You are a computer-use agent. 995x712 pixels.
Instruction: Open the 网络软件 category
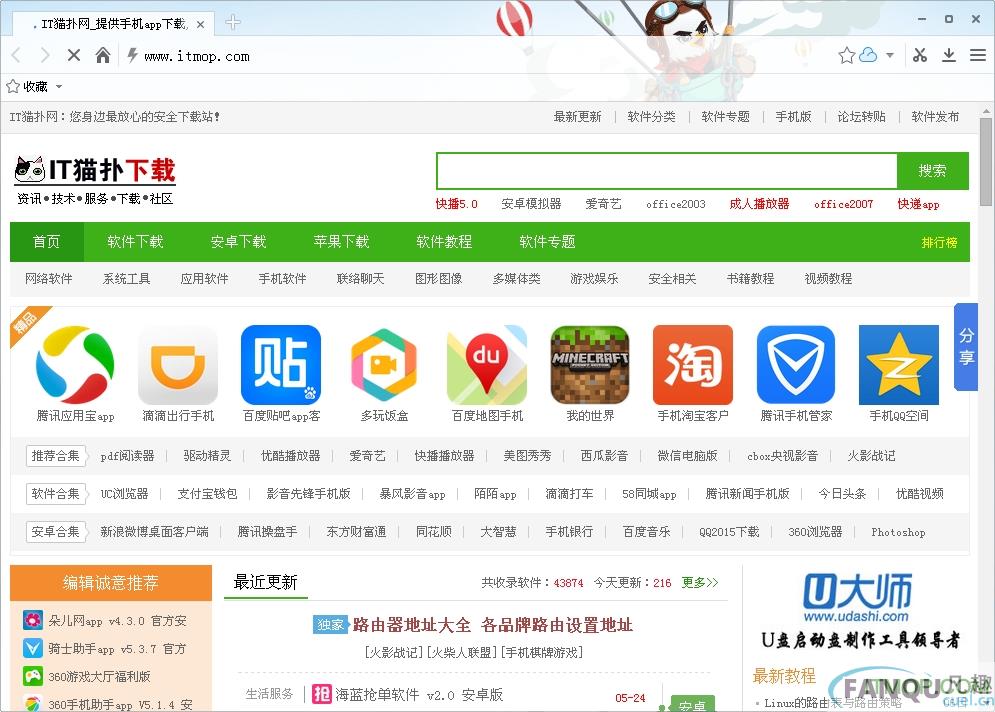(49, 279)
